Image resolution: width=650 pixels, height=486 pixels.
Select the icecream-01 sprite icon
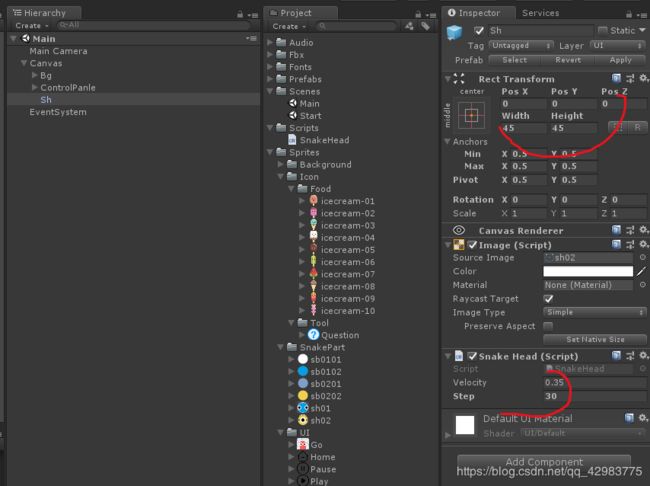(314, 201)
